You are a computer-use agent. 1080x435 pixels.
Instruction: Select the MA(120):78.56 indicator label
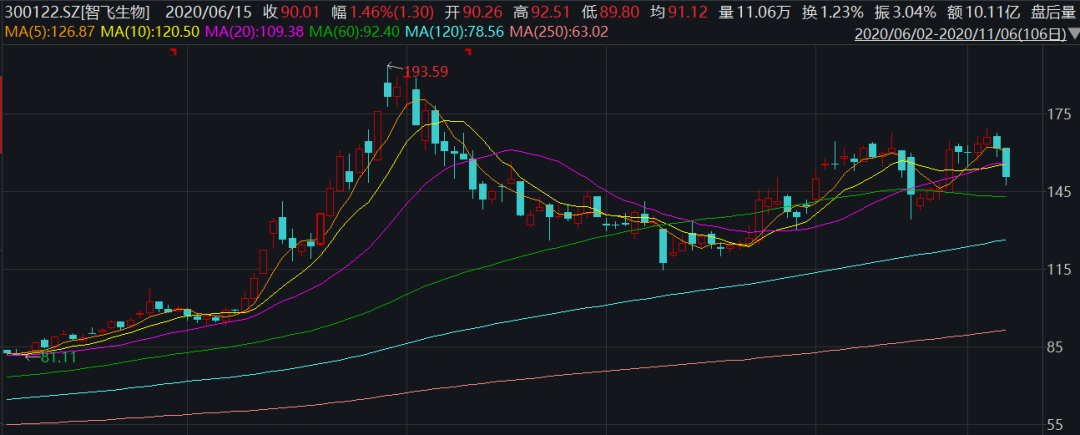point(456,32)
